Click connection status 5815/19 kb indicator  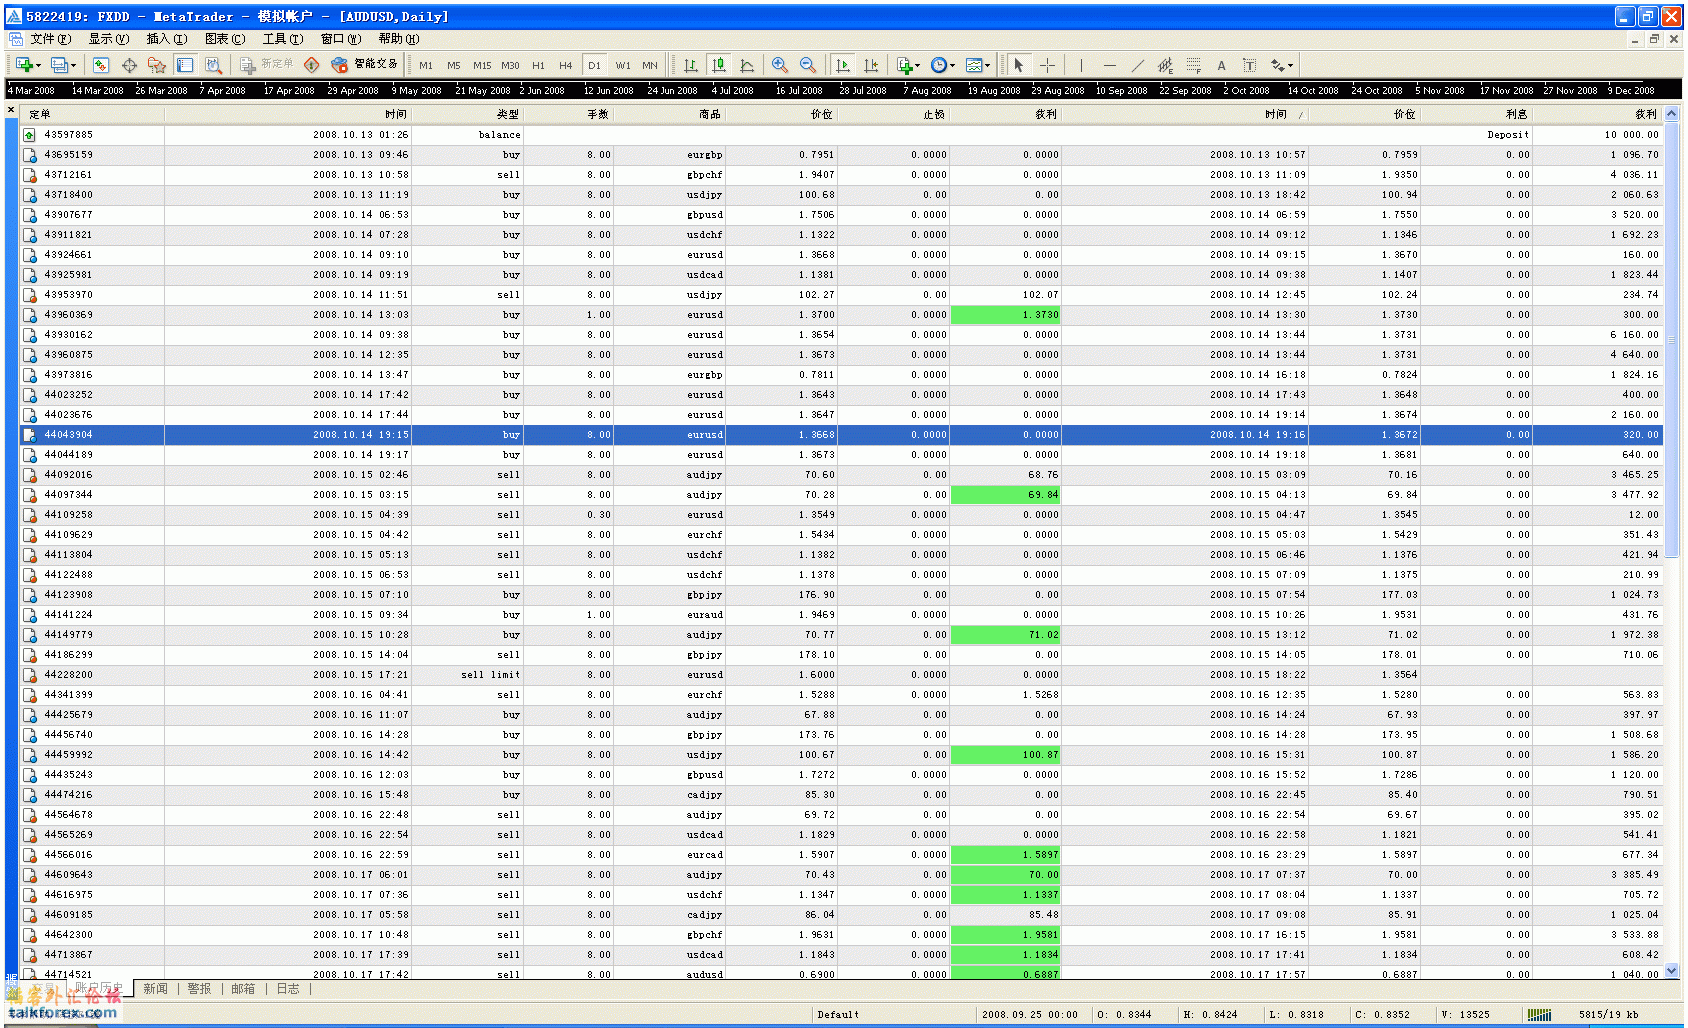pos(1608,1015)
